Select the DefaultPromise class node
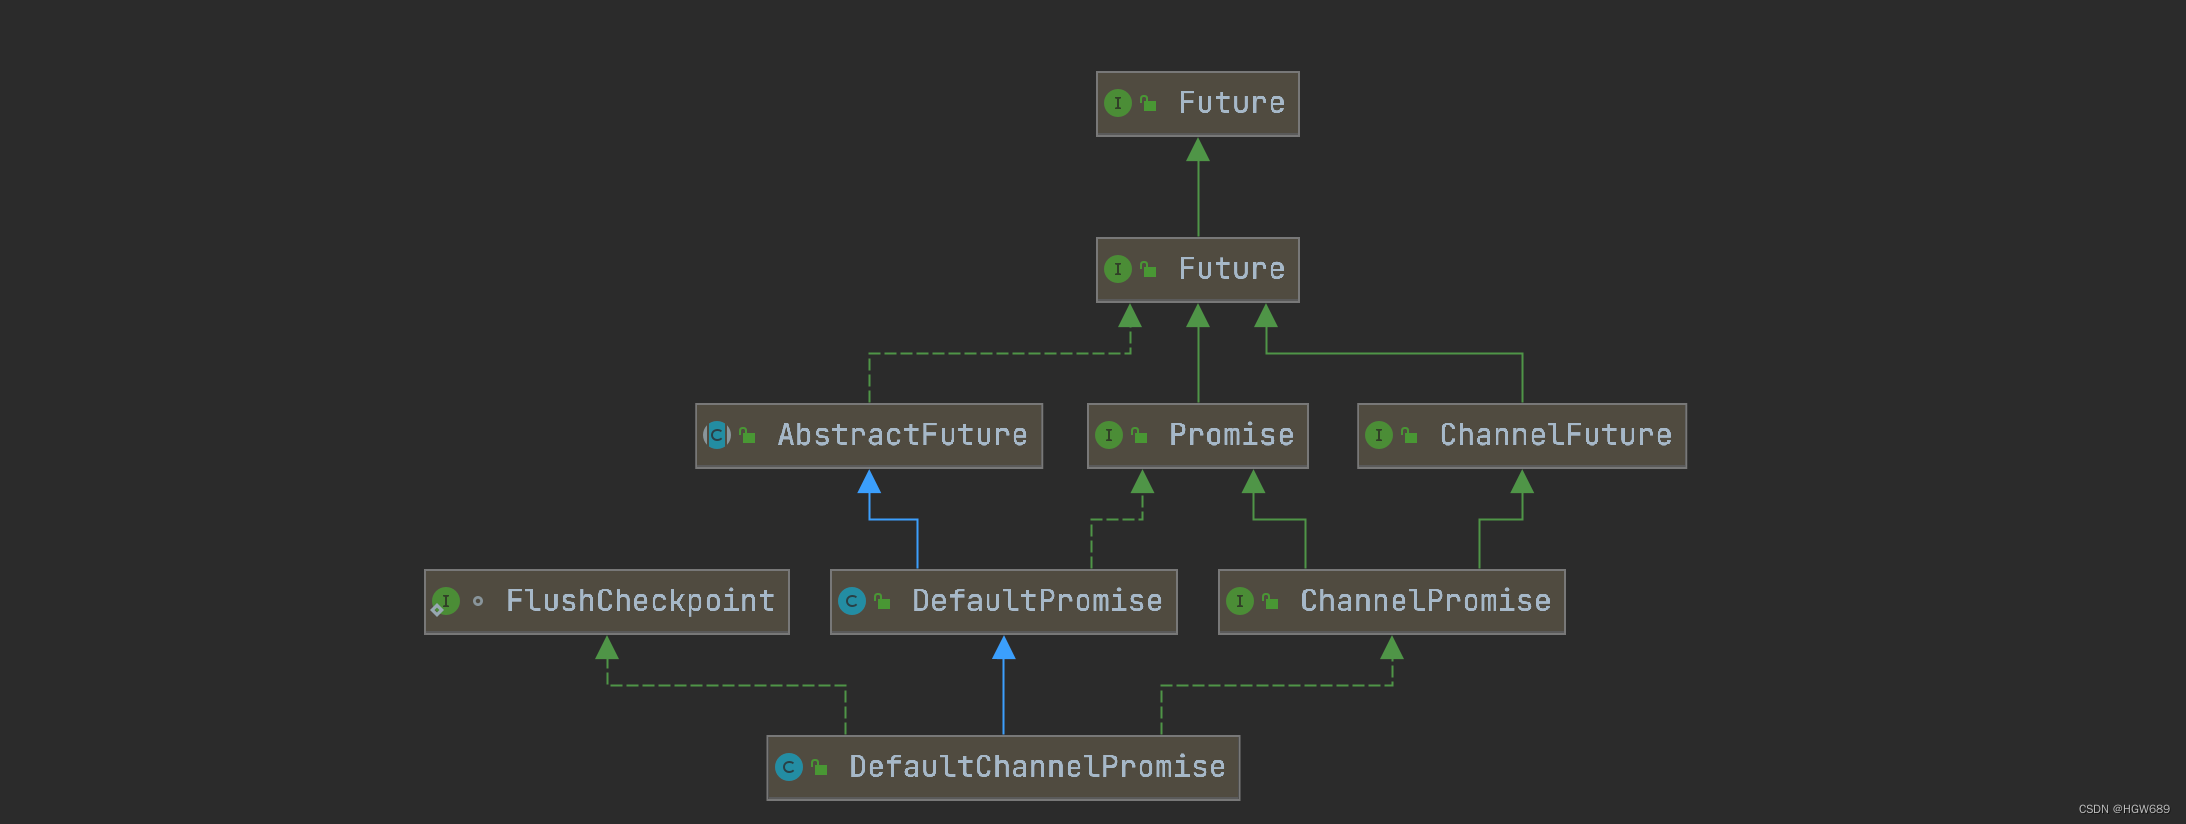The width and height of the screenshot is (2186, 824). (1004, 602)
